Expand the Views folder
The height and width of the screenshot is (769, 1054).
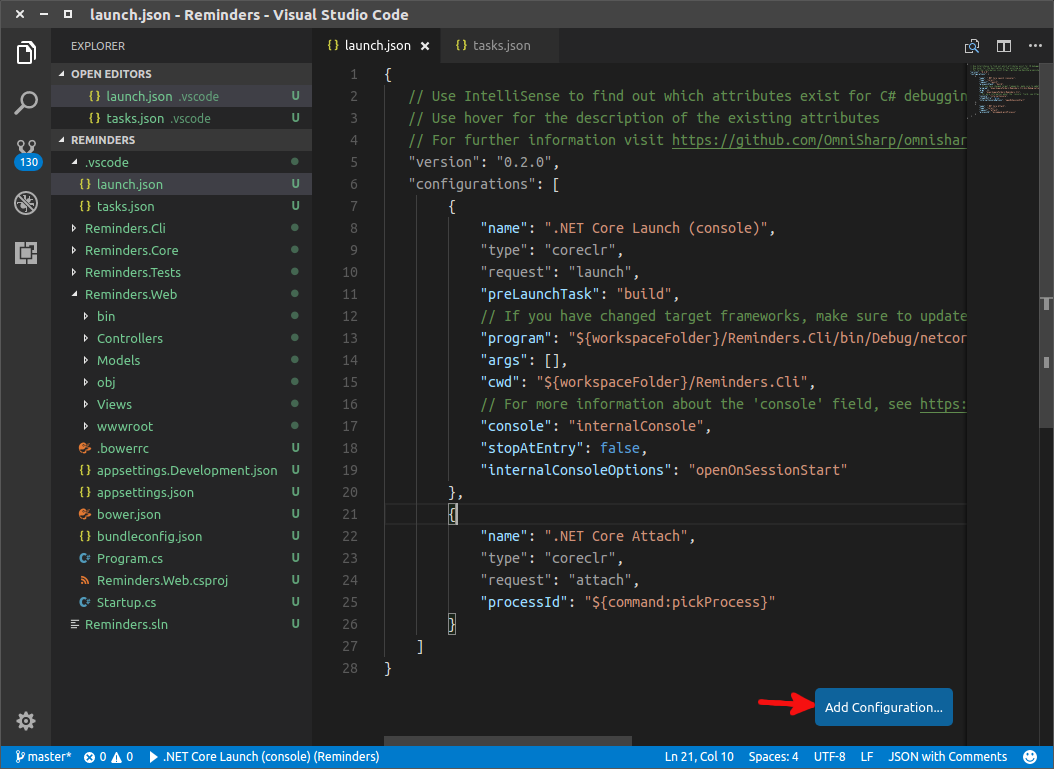181,404
